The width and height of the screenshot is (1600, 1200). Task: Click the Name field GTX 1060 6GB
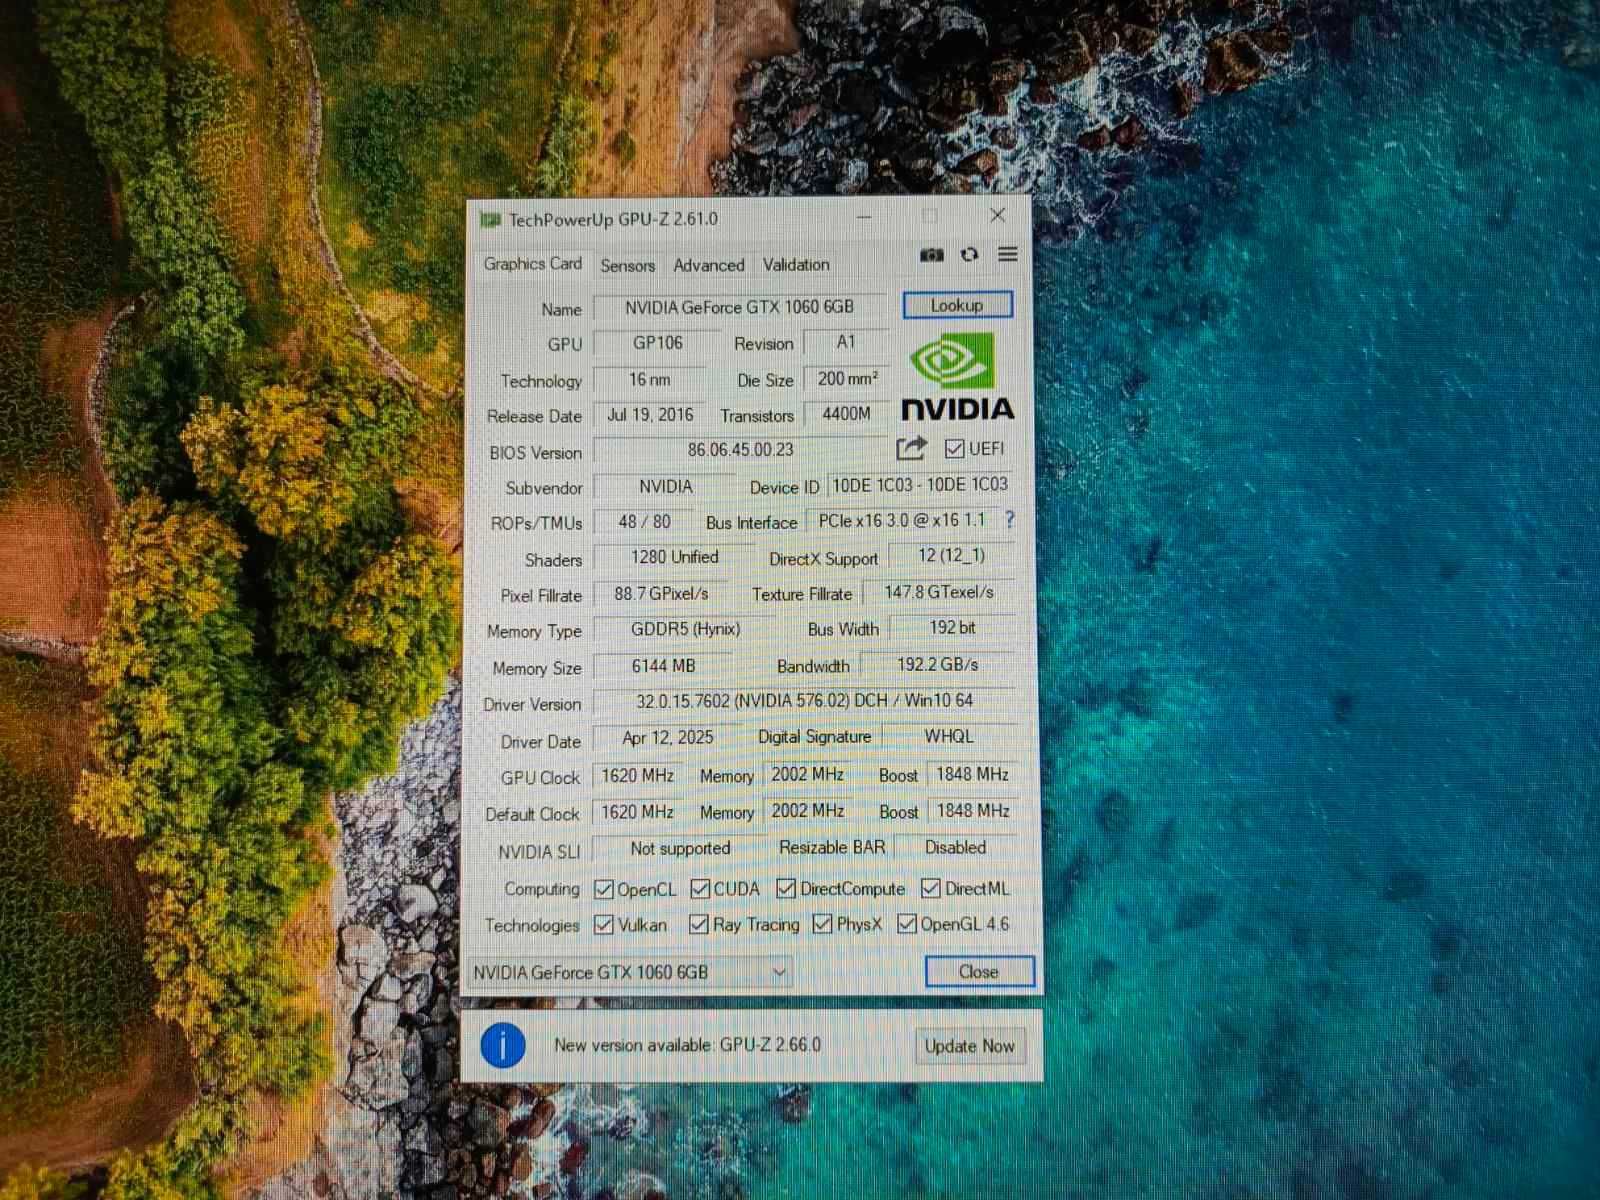[x=740, y=307]
